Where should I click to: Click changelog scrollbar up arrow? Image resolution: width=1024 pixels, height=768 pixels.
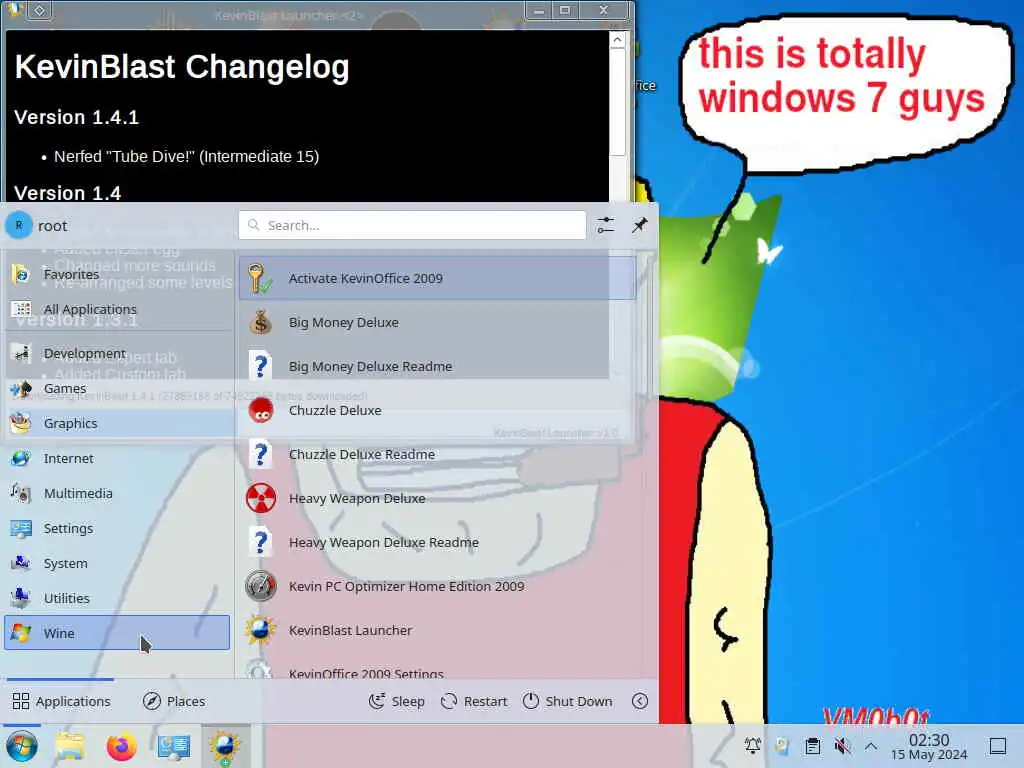pyautogui.click(x=617, y=40)
